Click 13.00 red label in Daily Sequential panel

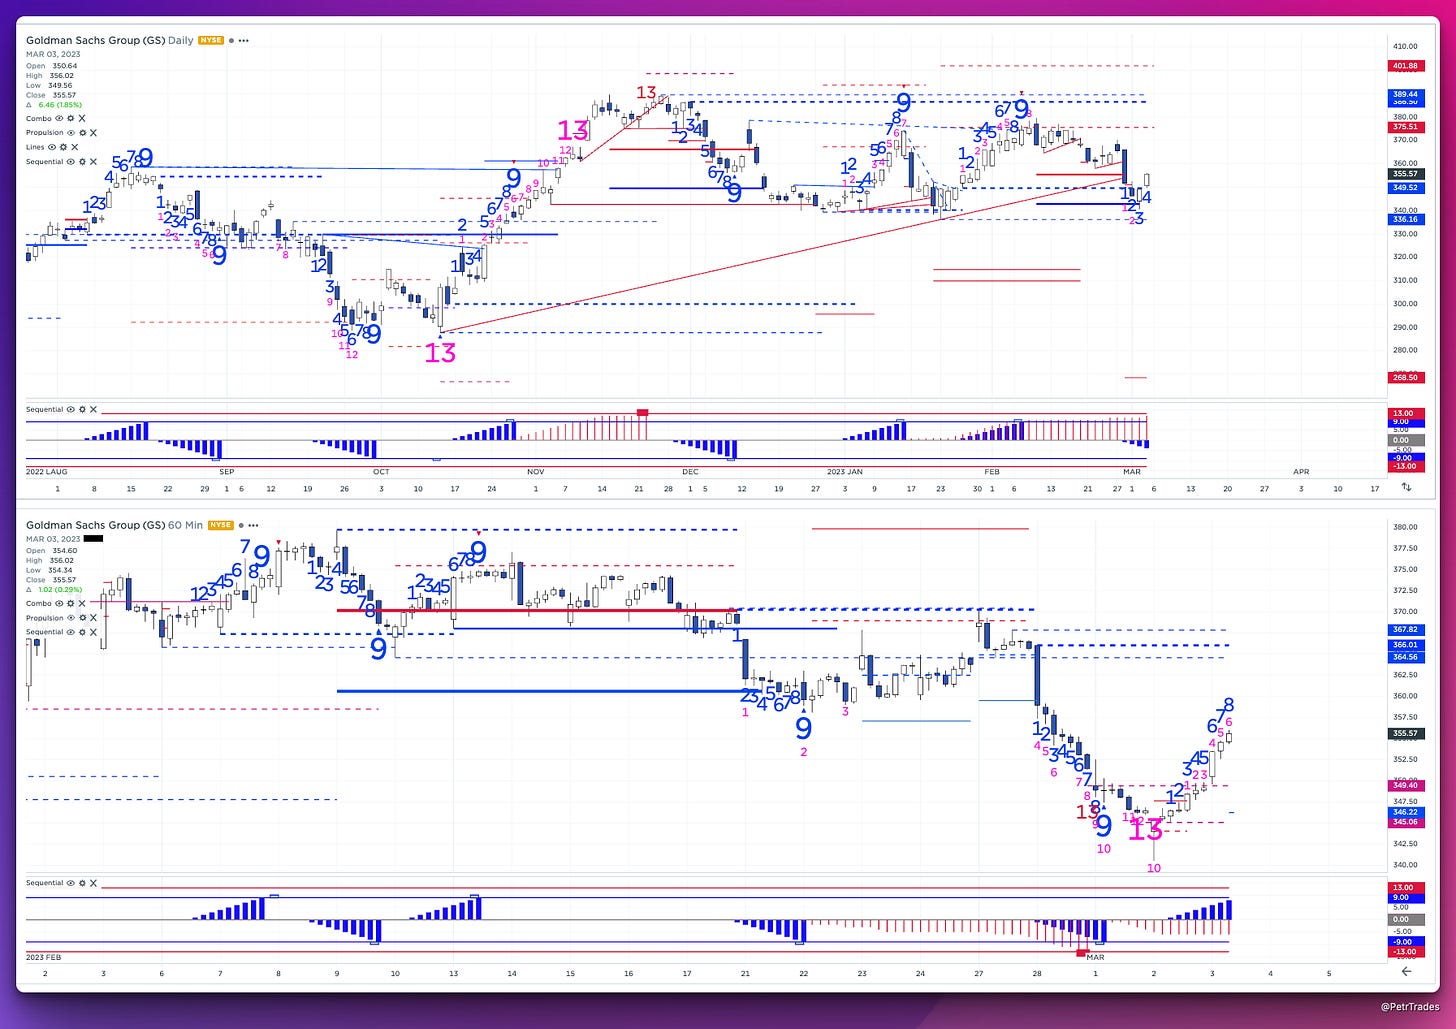point(1404,413)
